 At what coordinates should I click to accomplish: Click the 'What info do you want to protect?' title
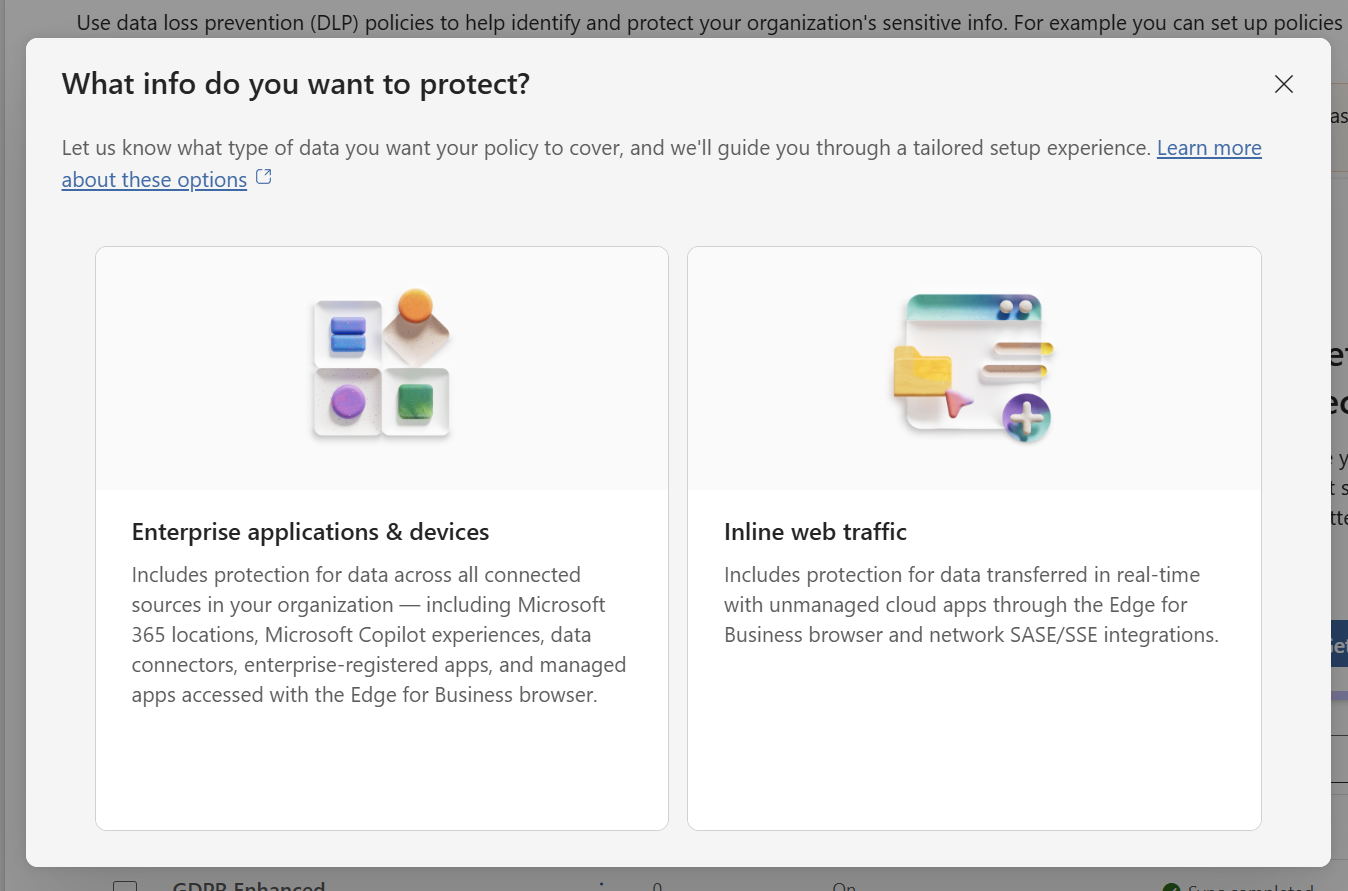pos(296,84)
